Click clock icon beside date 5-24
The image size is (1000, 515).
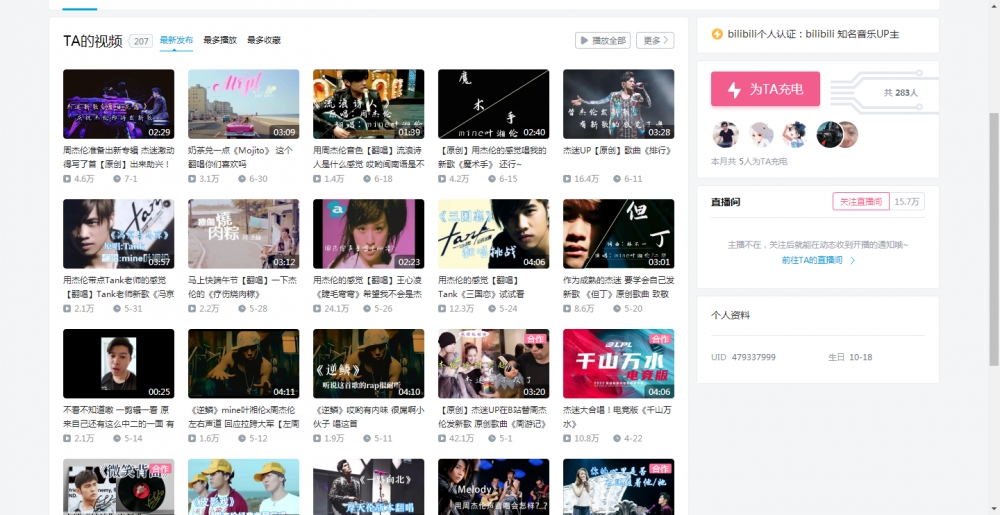click(x=492, y=308)
